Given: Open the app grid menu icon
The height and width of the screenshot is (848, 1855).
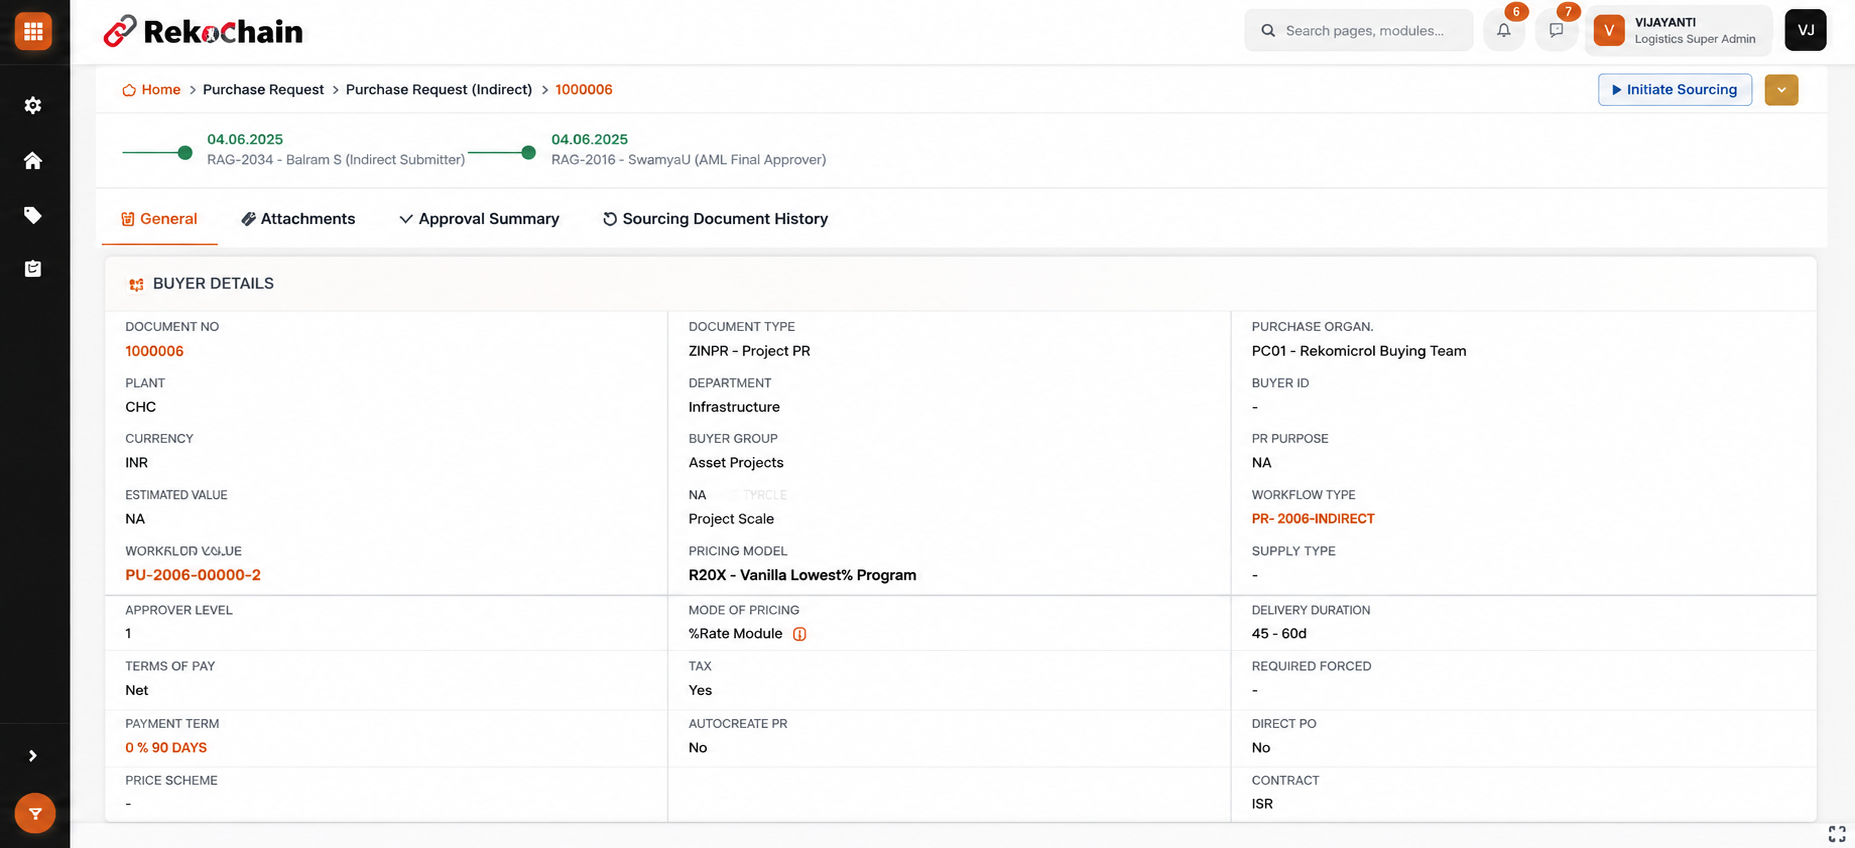Looking at the screenshot, I should [33, 31].
